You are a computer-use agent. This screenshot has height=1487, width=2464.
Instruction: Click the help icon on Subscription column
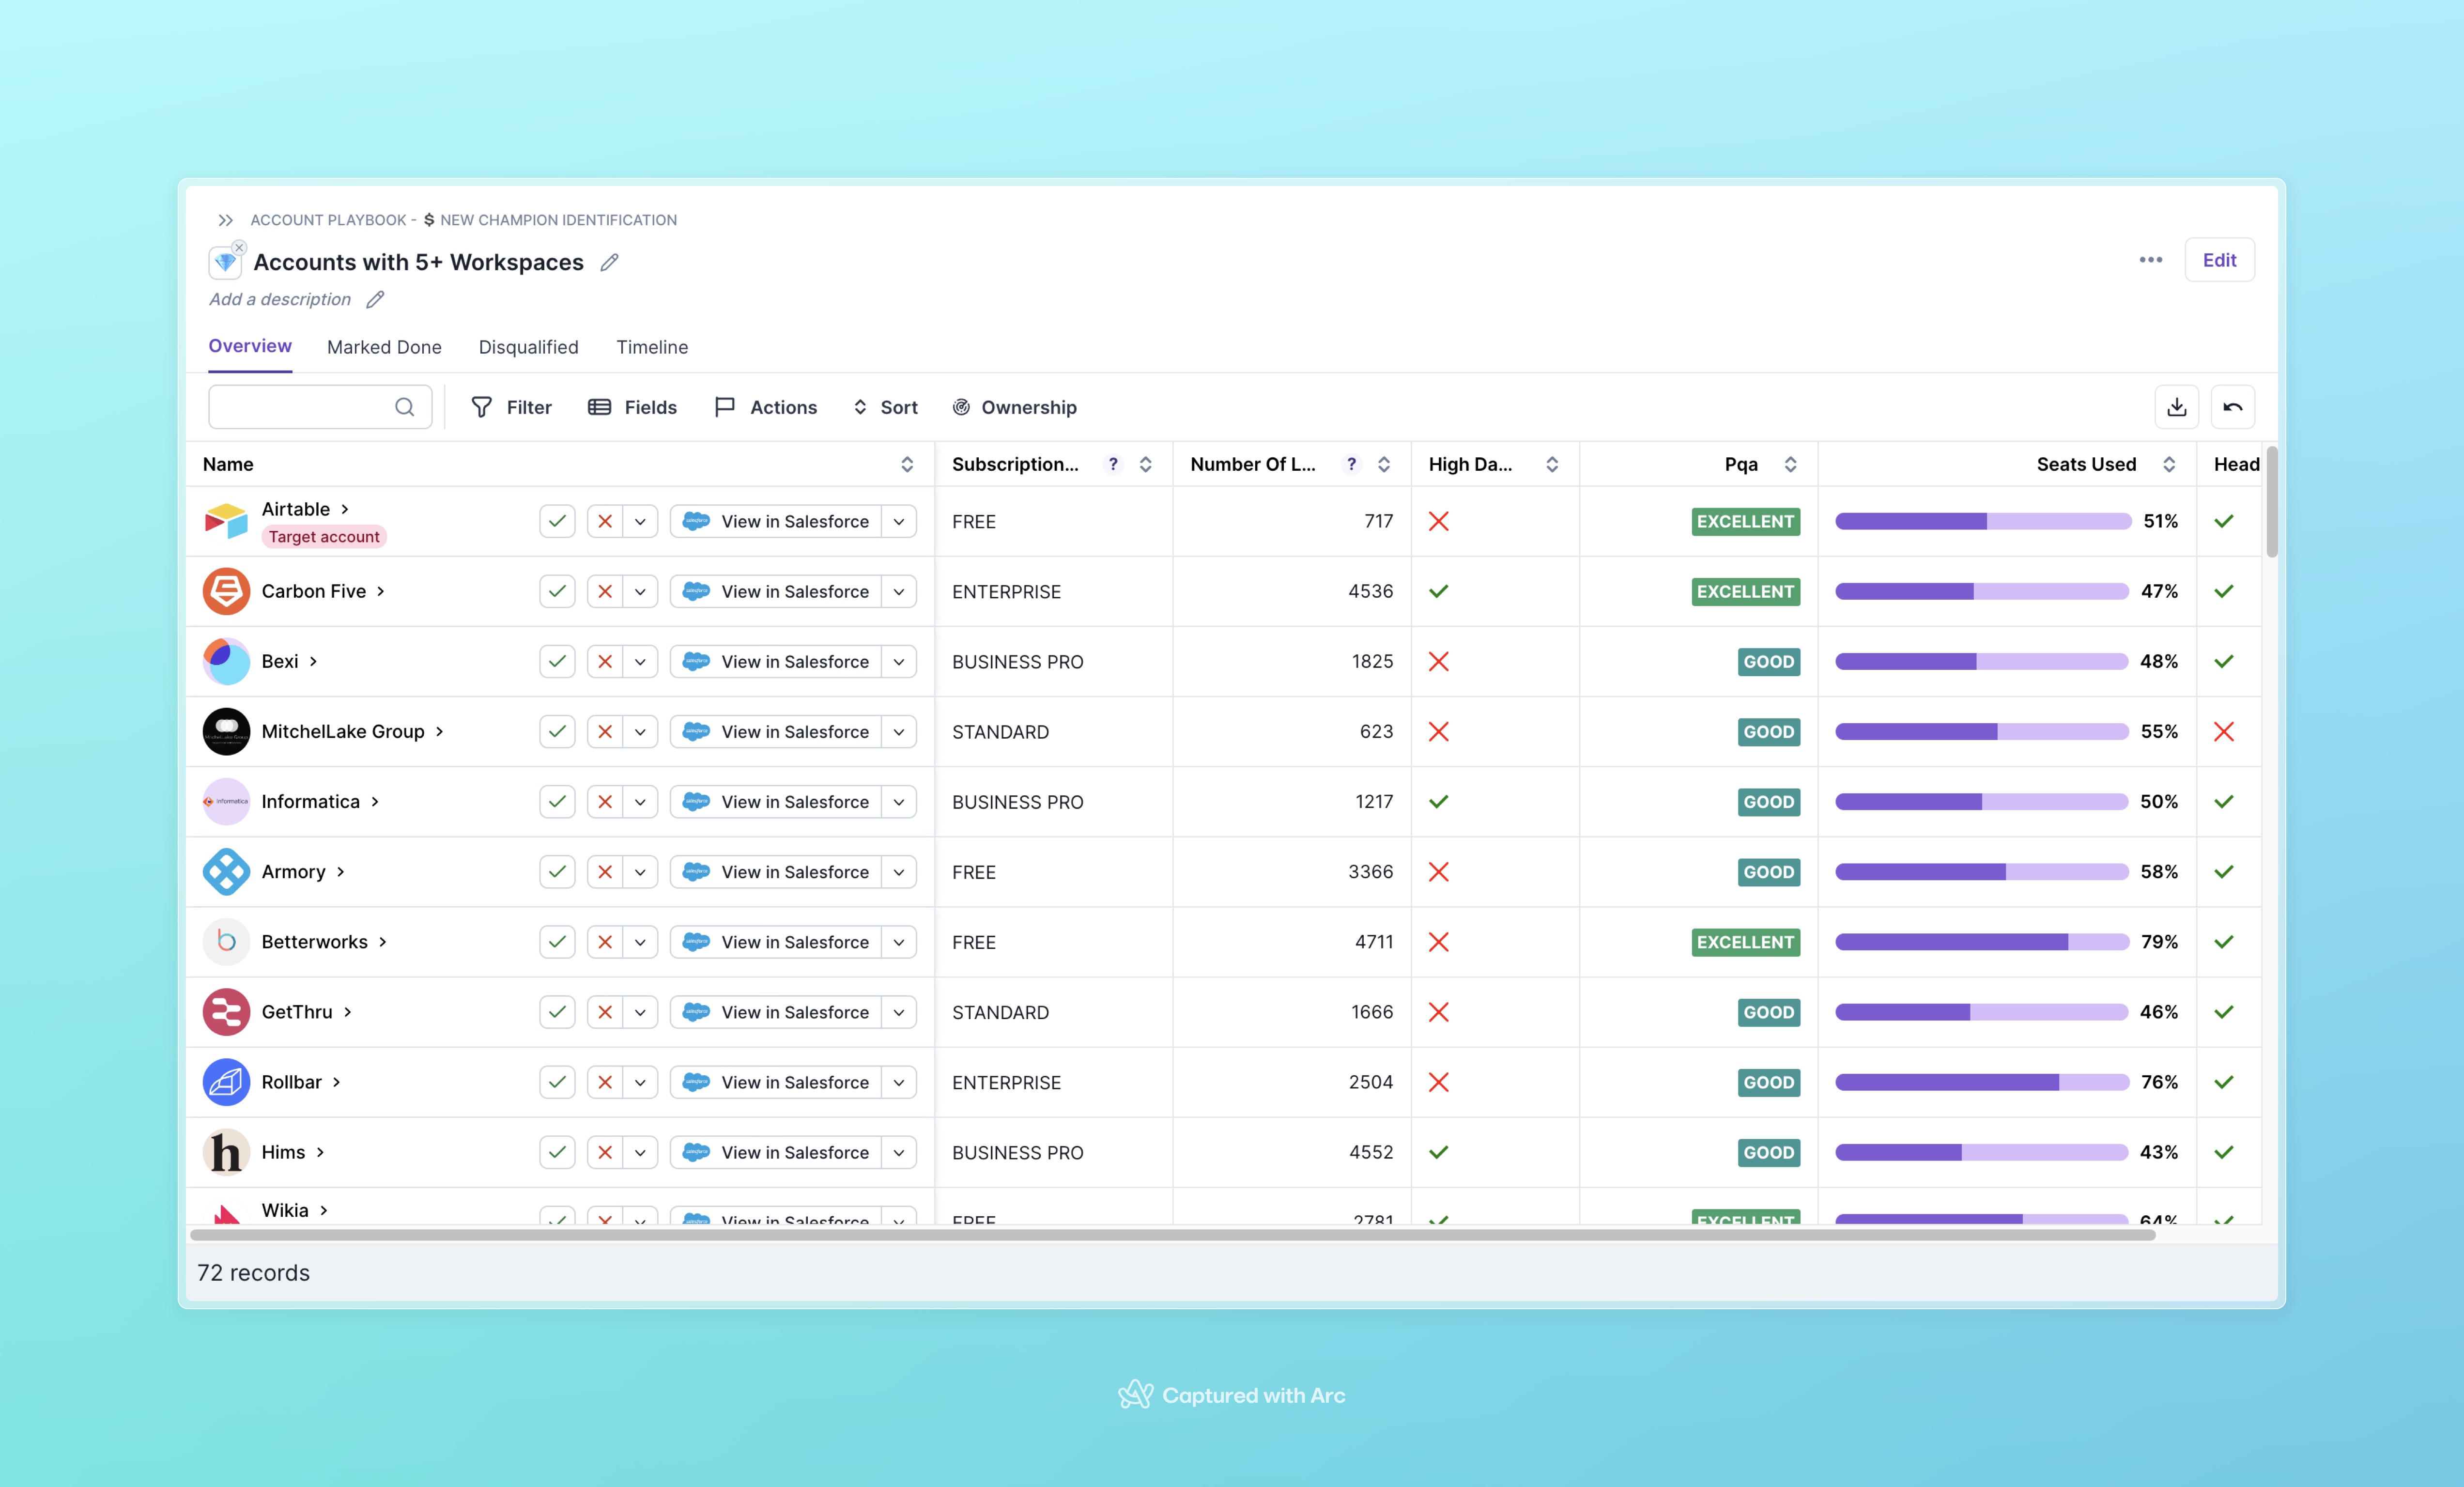tap(1113, 464)
